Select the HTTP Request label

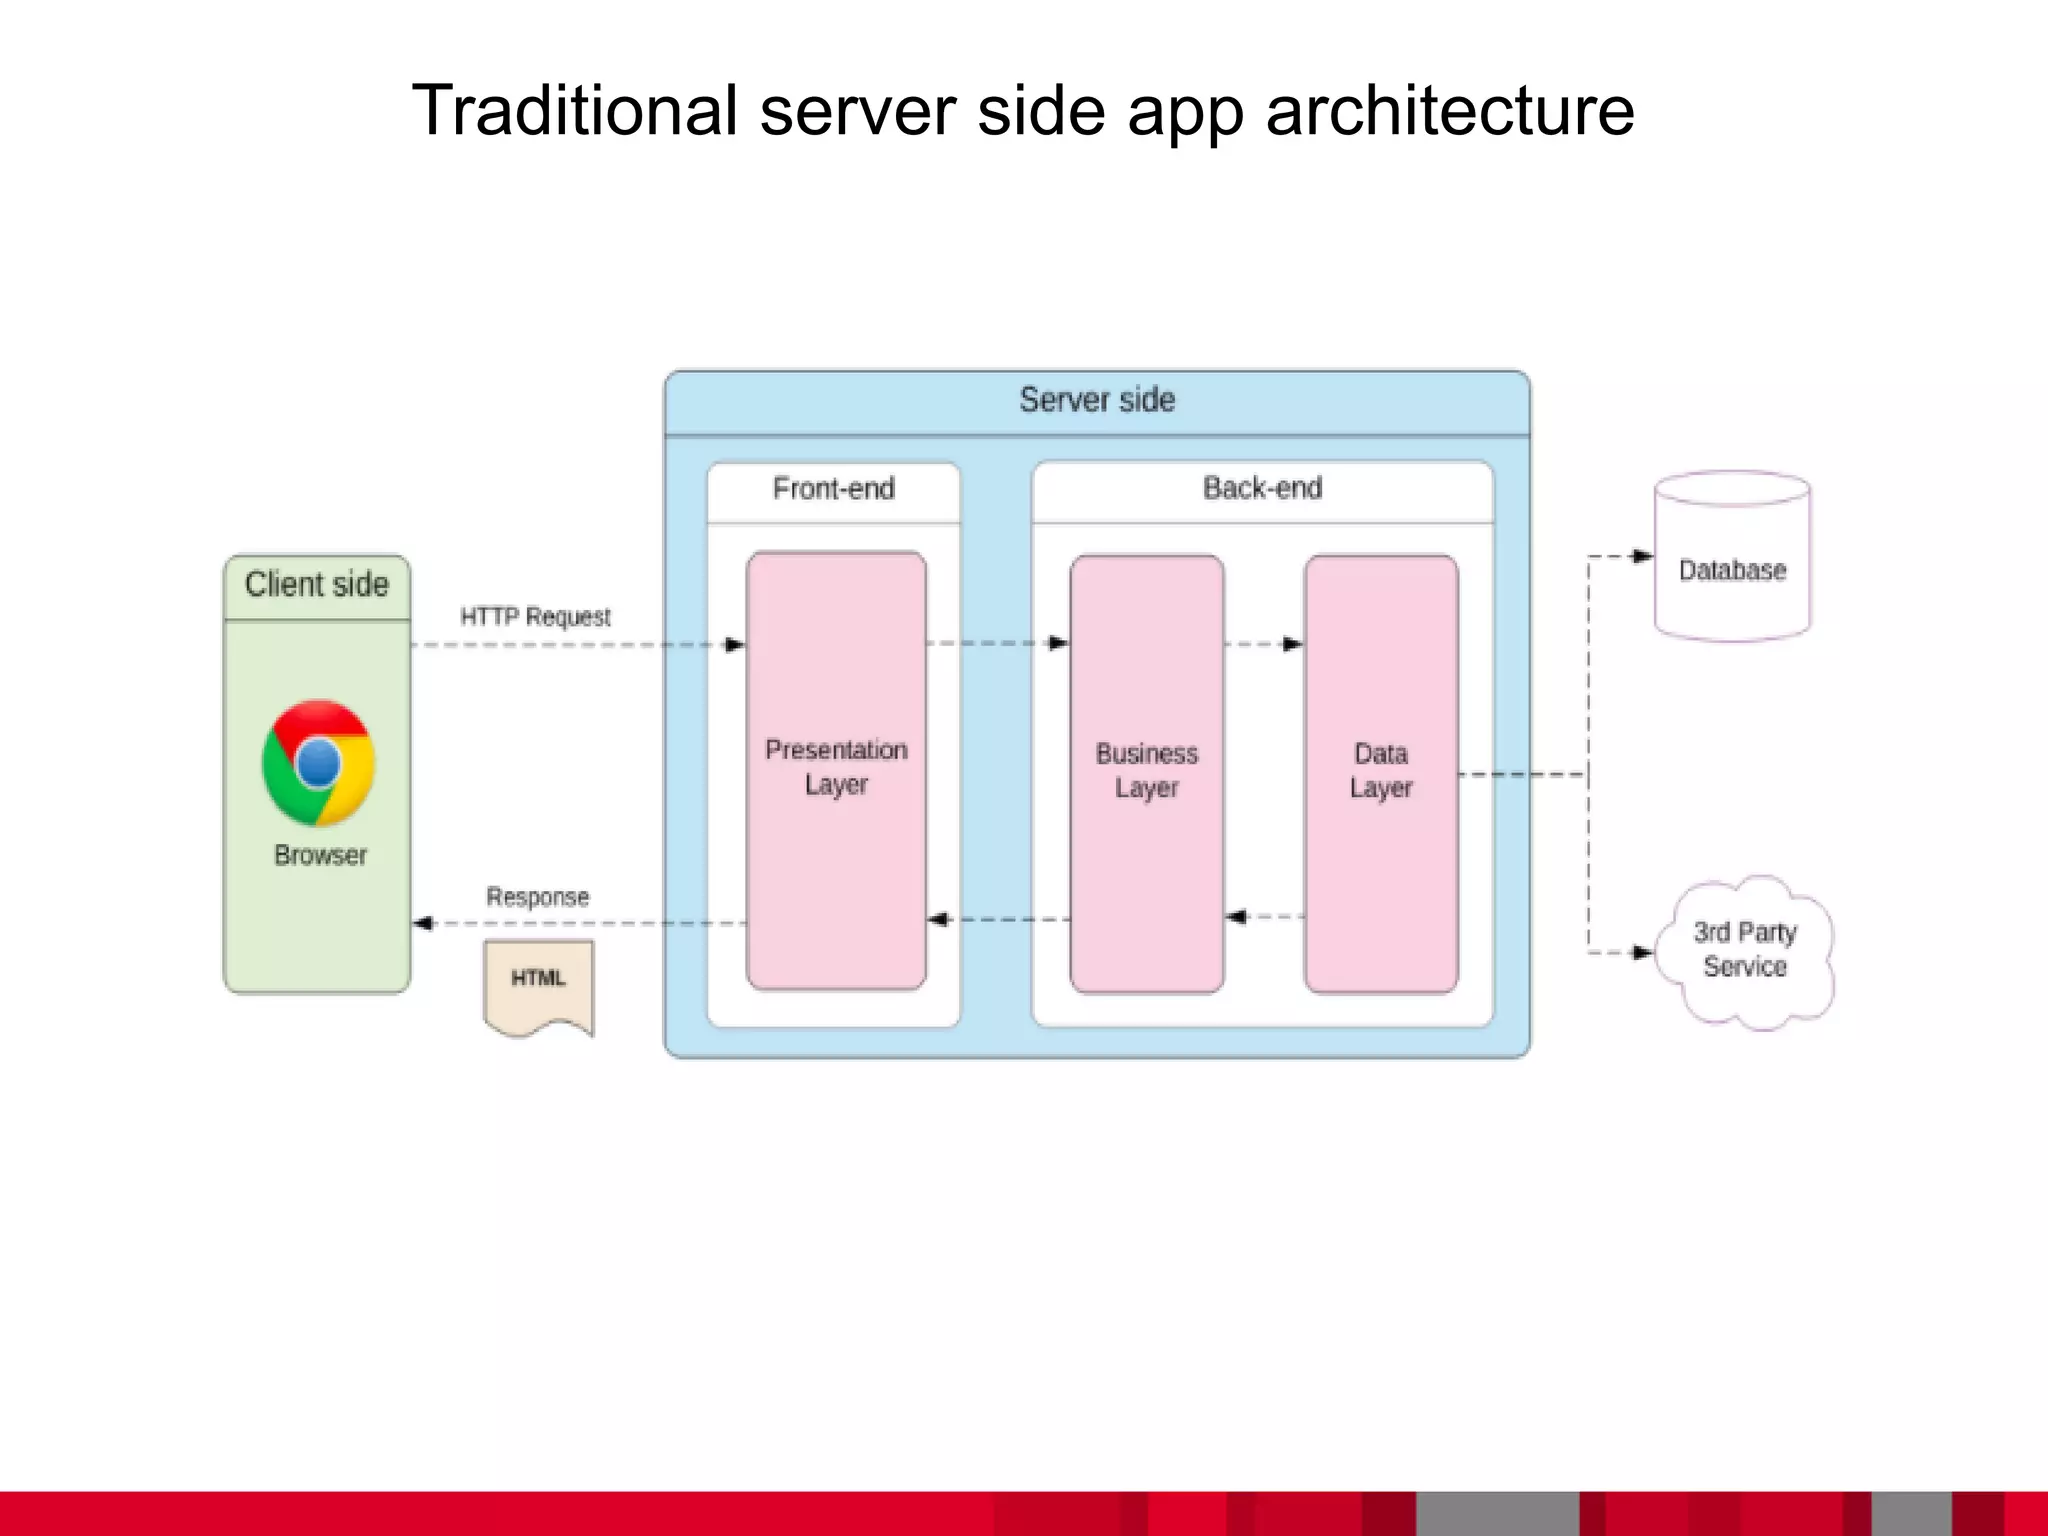pyautogui.click(x=535, y=617)
